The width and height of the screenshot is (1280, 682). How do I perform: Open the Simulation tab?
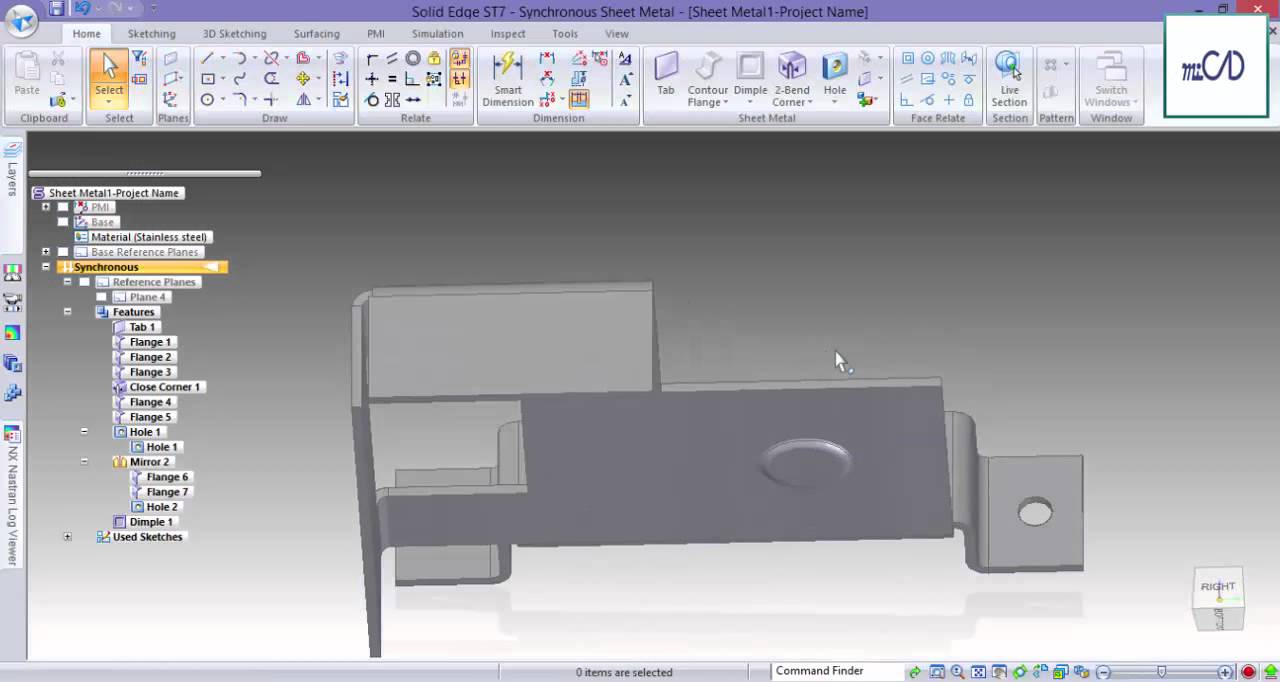437,34
